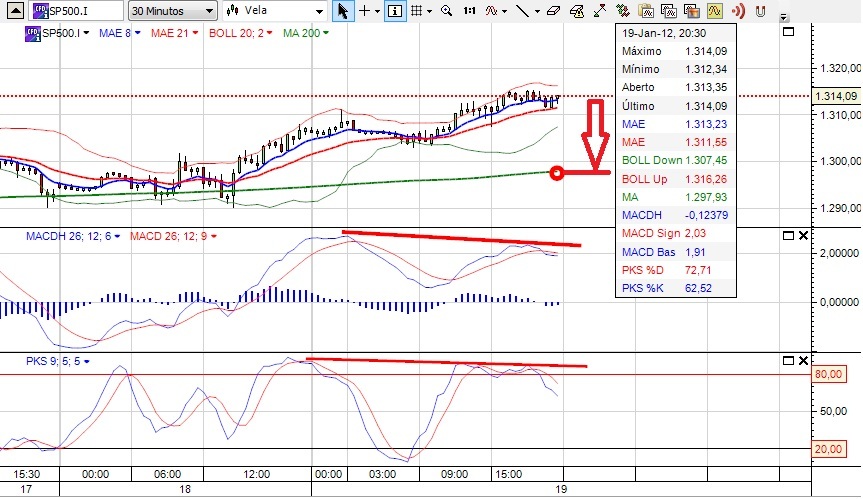Open the PKS 9; 5; 5 indicator menu

[58, 361]
